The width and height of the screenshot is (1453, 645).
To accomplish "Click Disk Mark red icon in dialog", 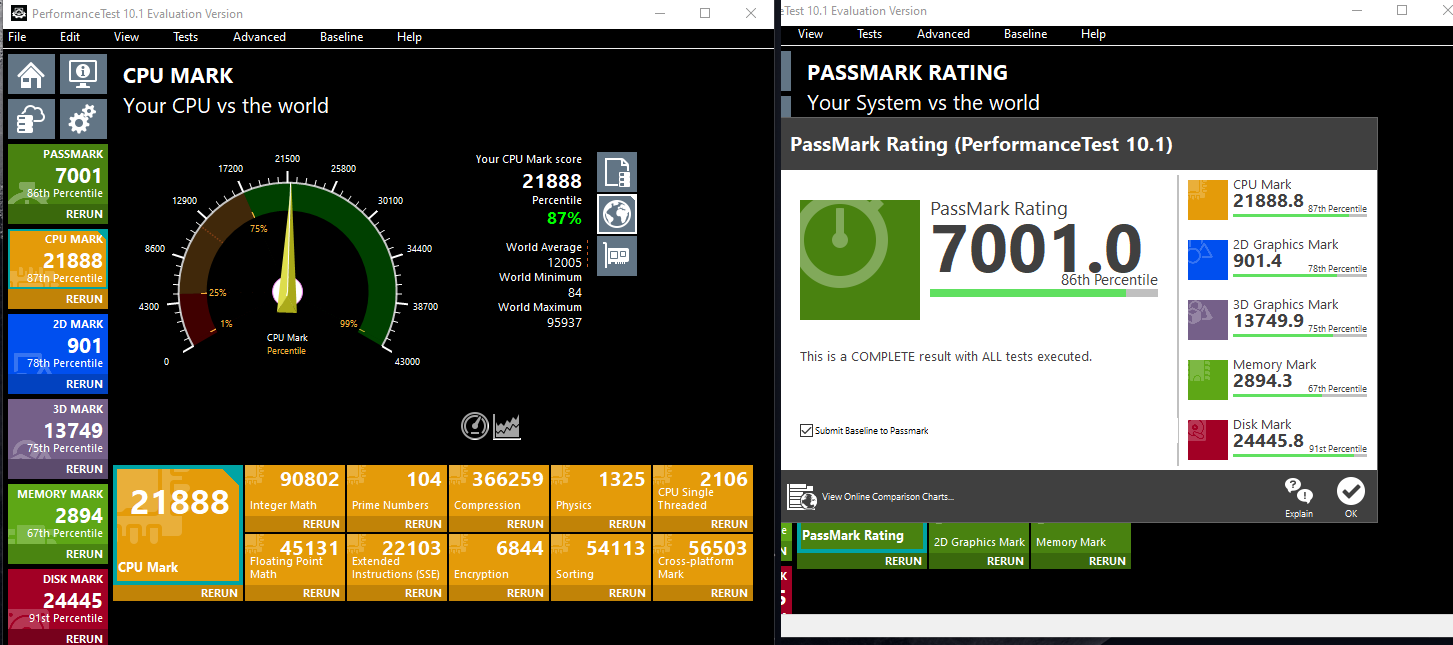I will click(1207, 440).
